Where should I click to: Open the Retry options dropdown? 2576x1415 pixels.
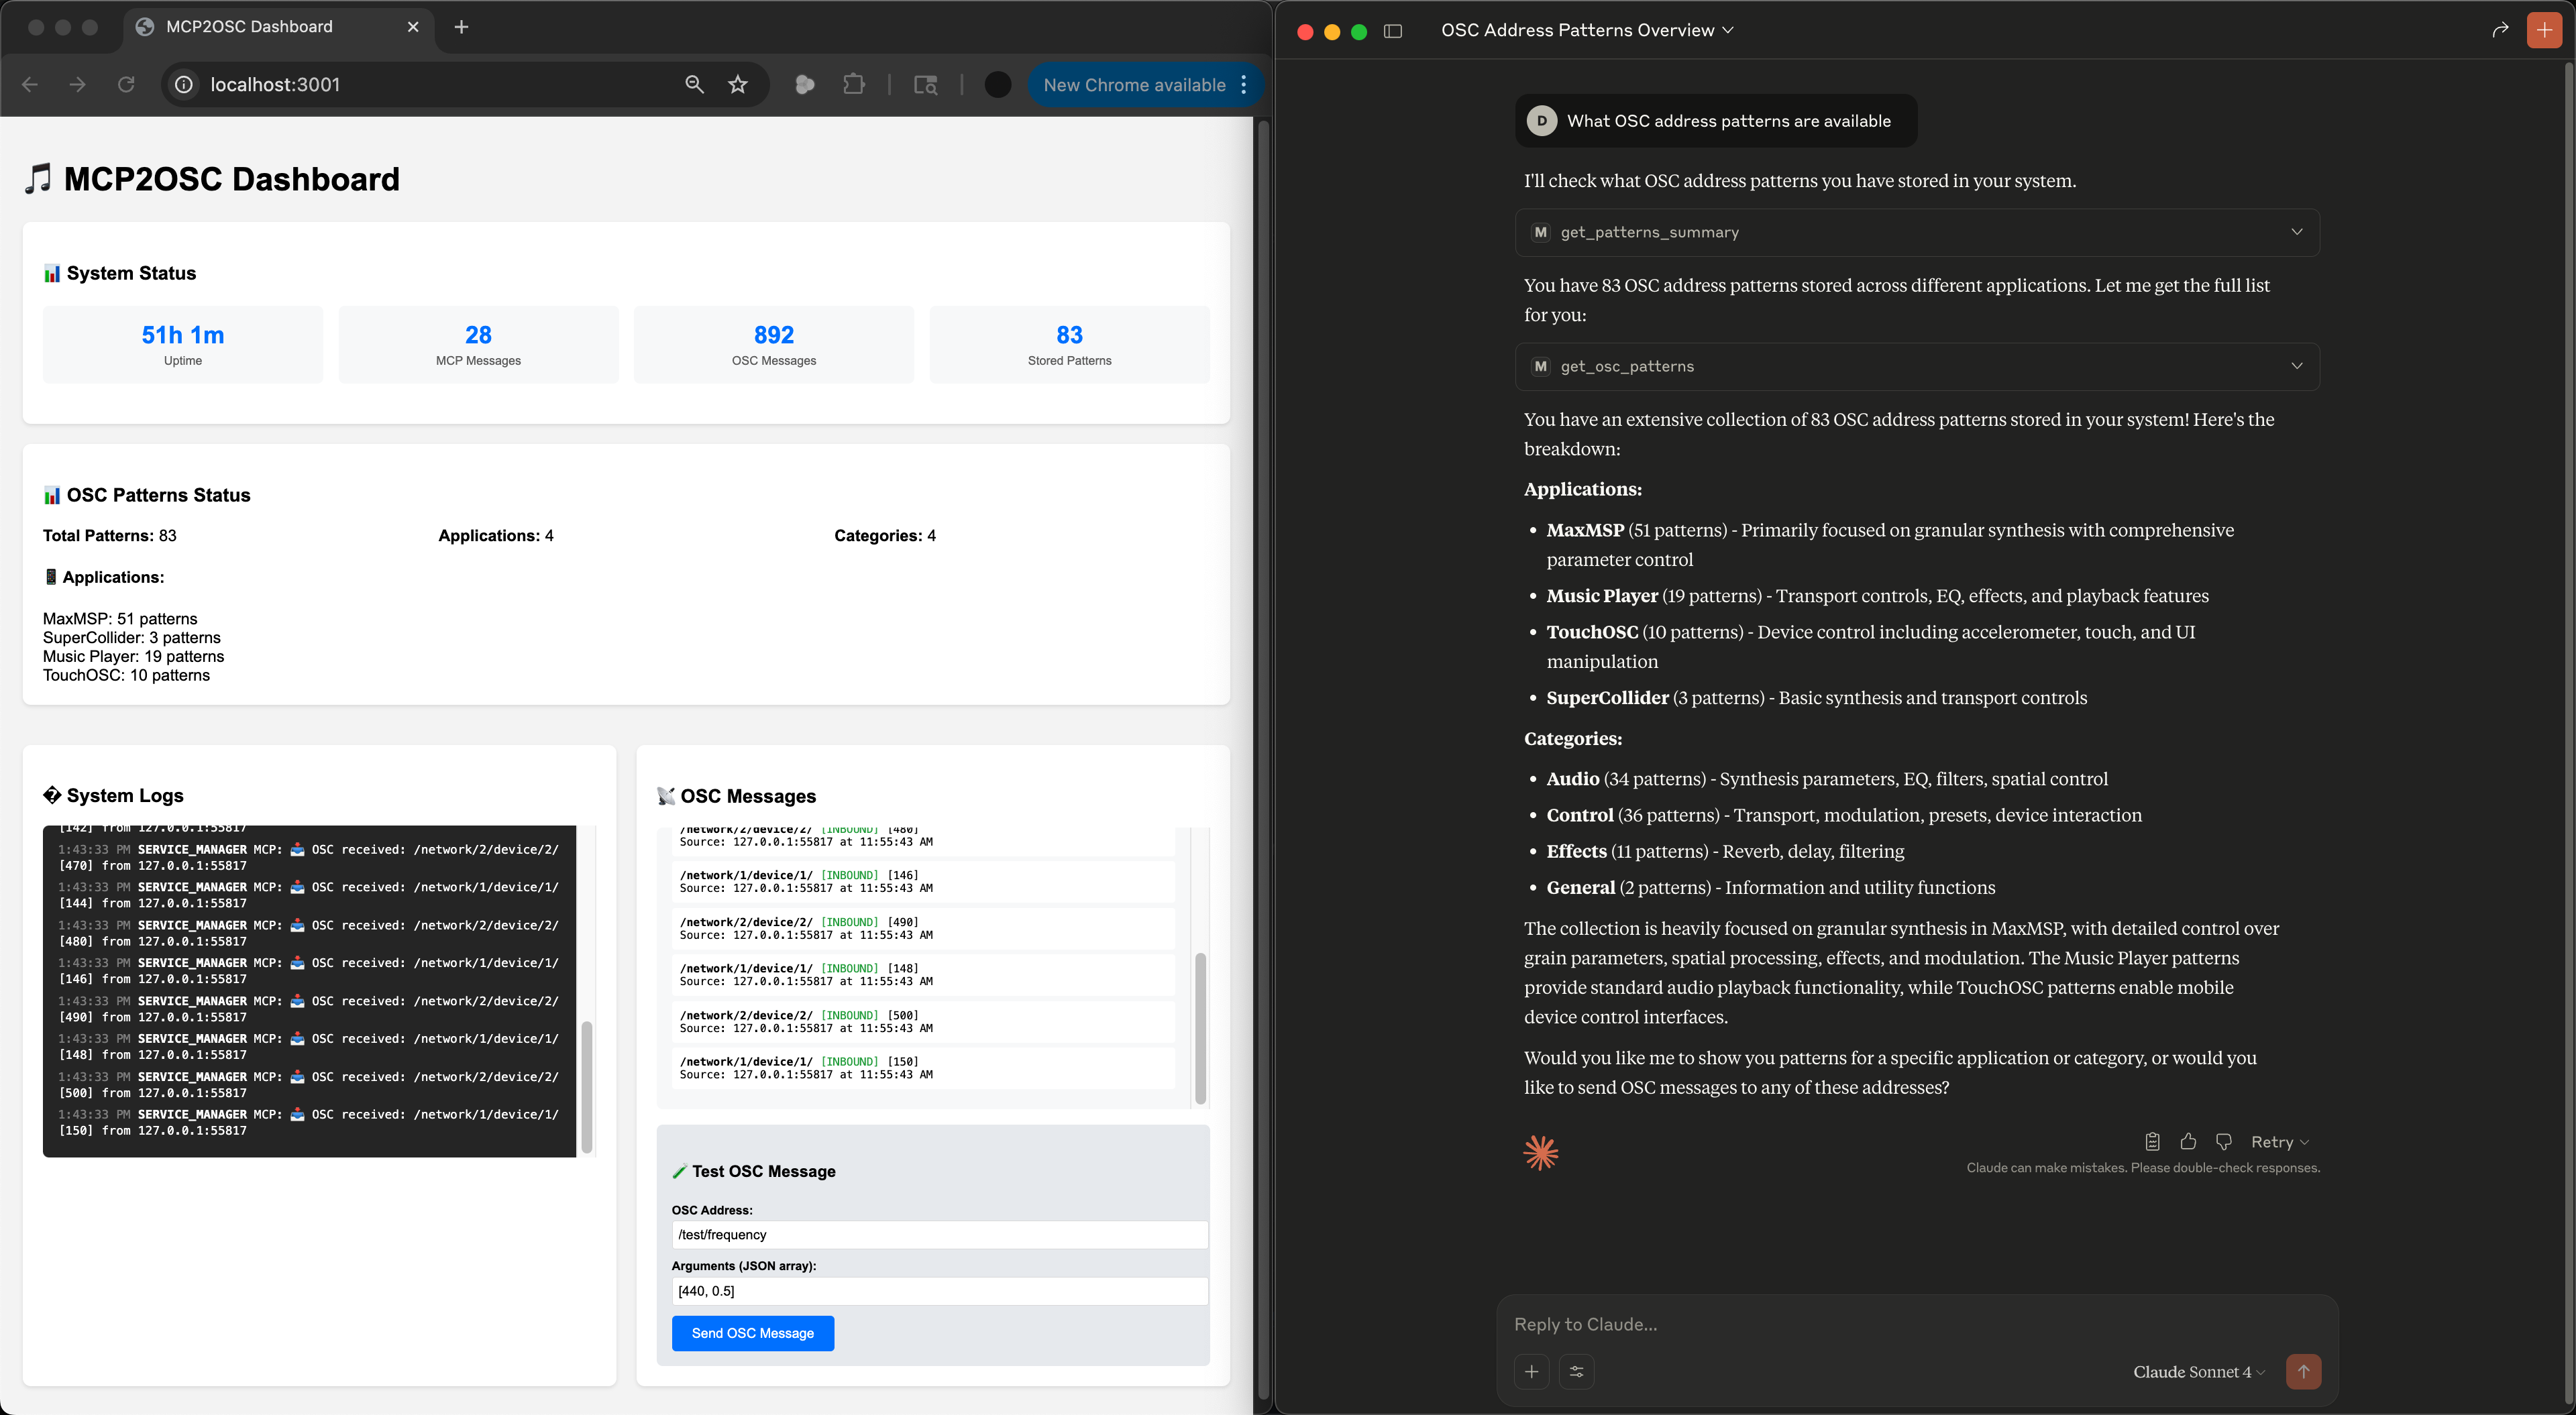pos(2279,1142)
